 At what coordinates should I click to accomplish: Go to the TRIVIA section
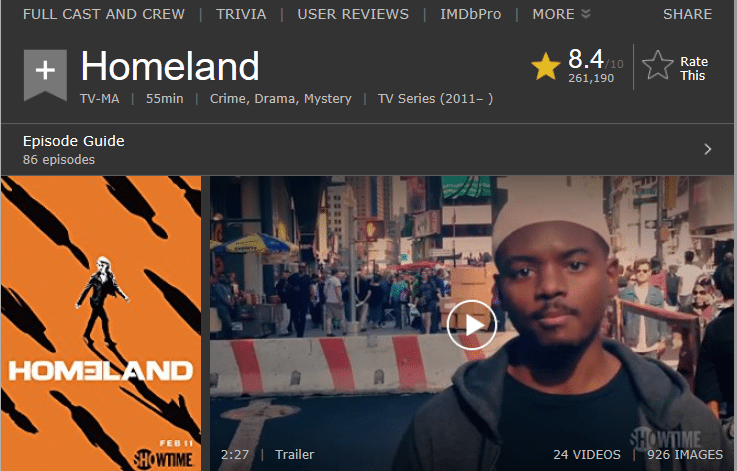(241, 14)
